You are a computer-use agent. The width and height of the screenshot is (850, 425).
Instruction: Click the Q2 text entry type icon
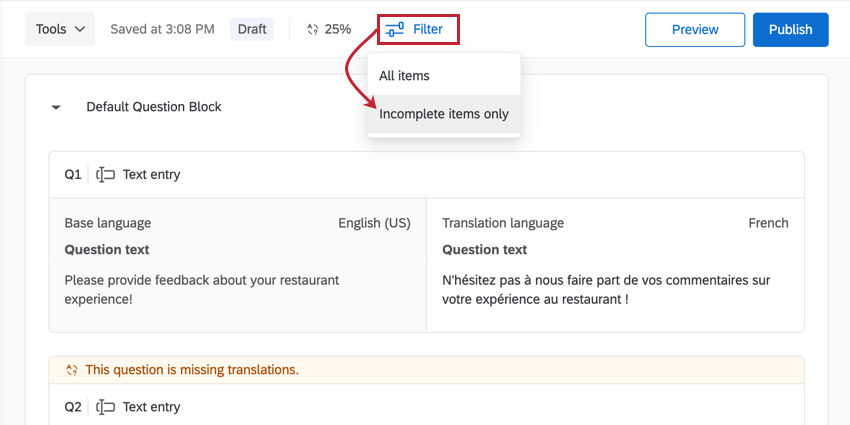click(105, 407)
